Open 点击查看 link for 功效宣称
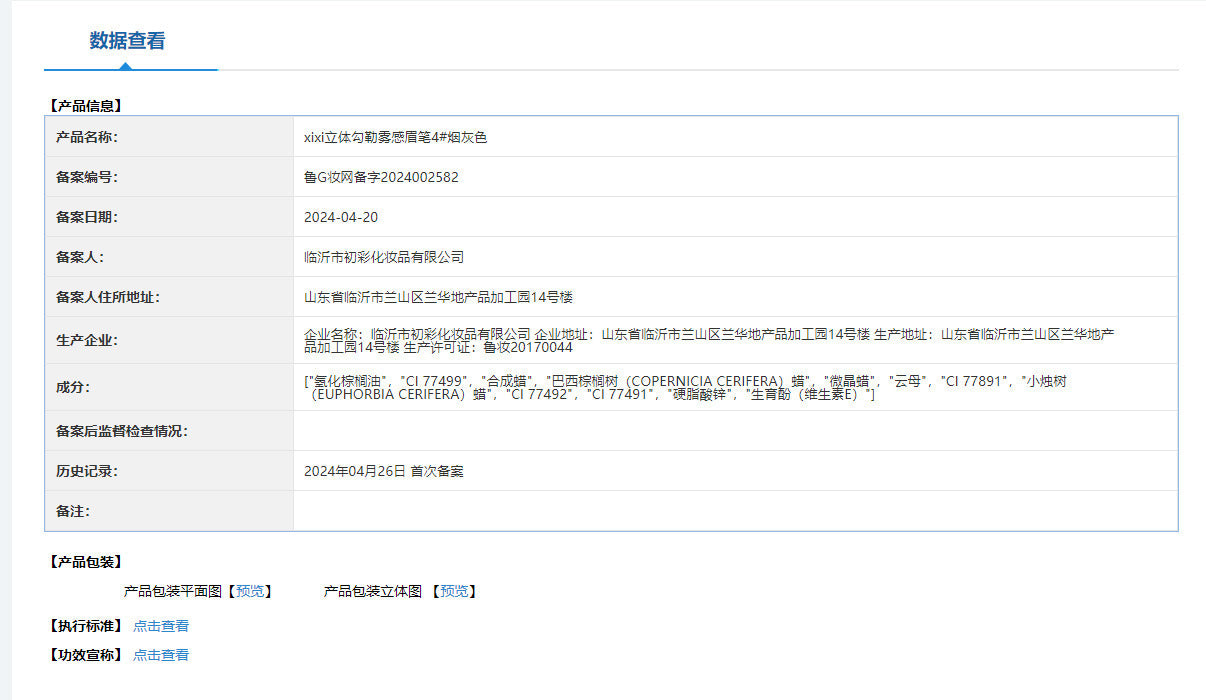The width and height of the screenshot is (1206, 700). (161, 655)
